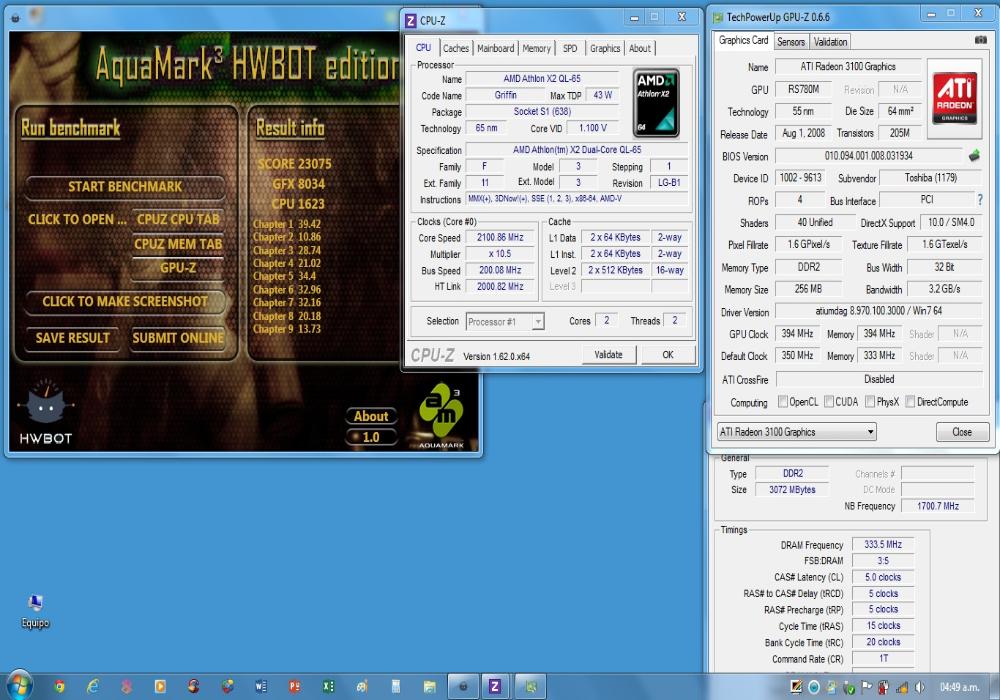
Task: Click START BENCHMARK in AquaMark
Action: (x=125, y=187)
